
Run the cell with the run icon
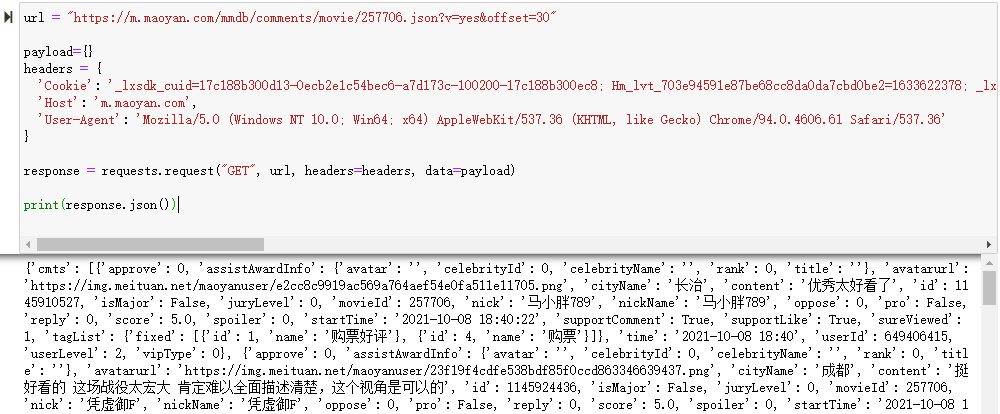[x=8, y=17]
